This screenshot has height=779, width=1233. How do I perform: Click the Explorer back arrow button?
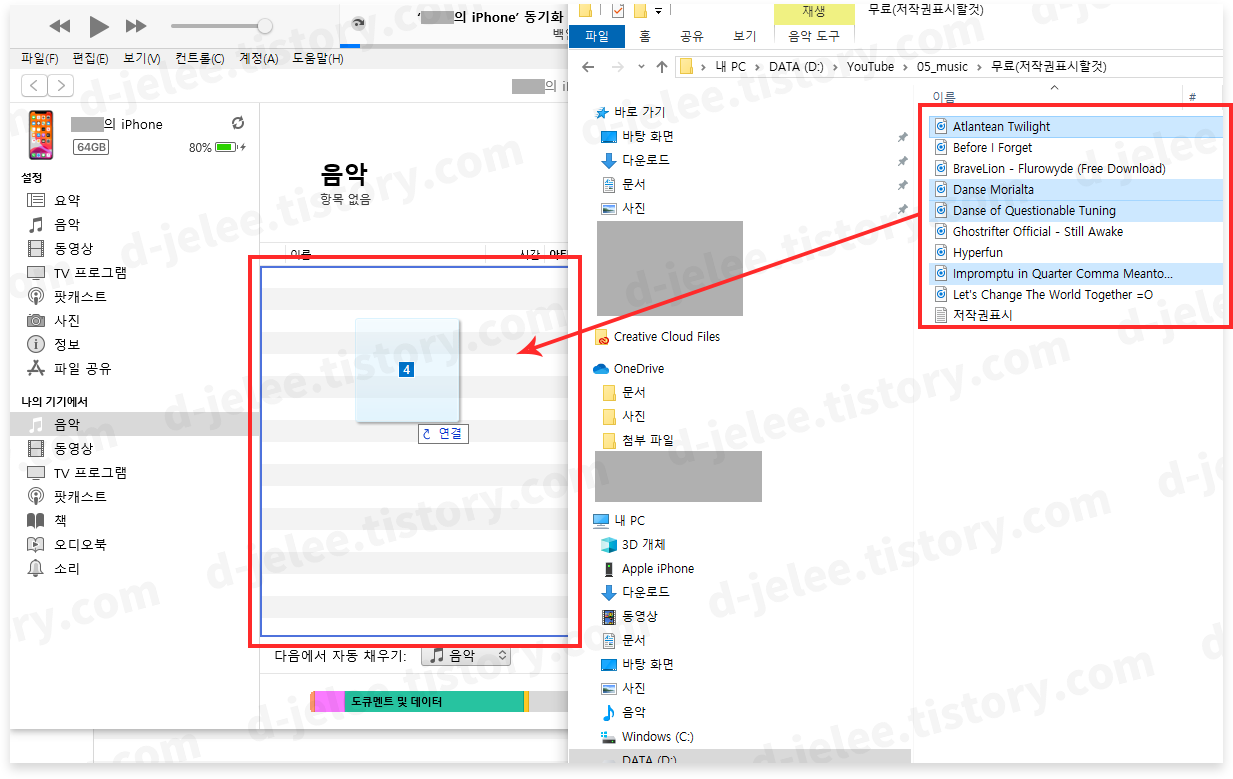[x=588, y=67]
